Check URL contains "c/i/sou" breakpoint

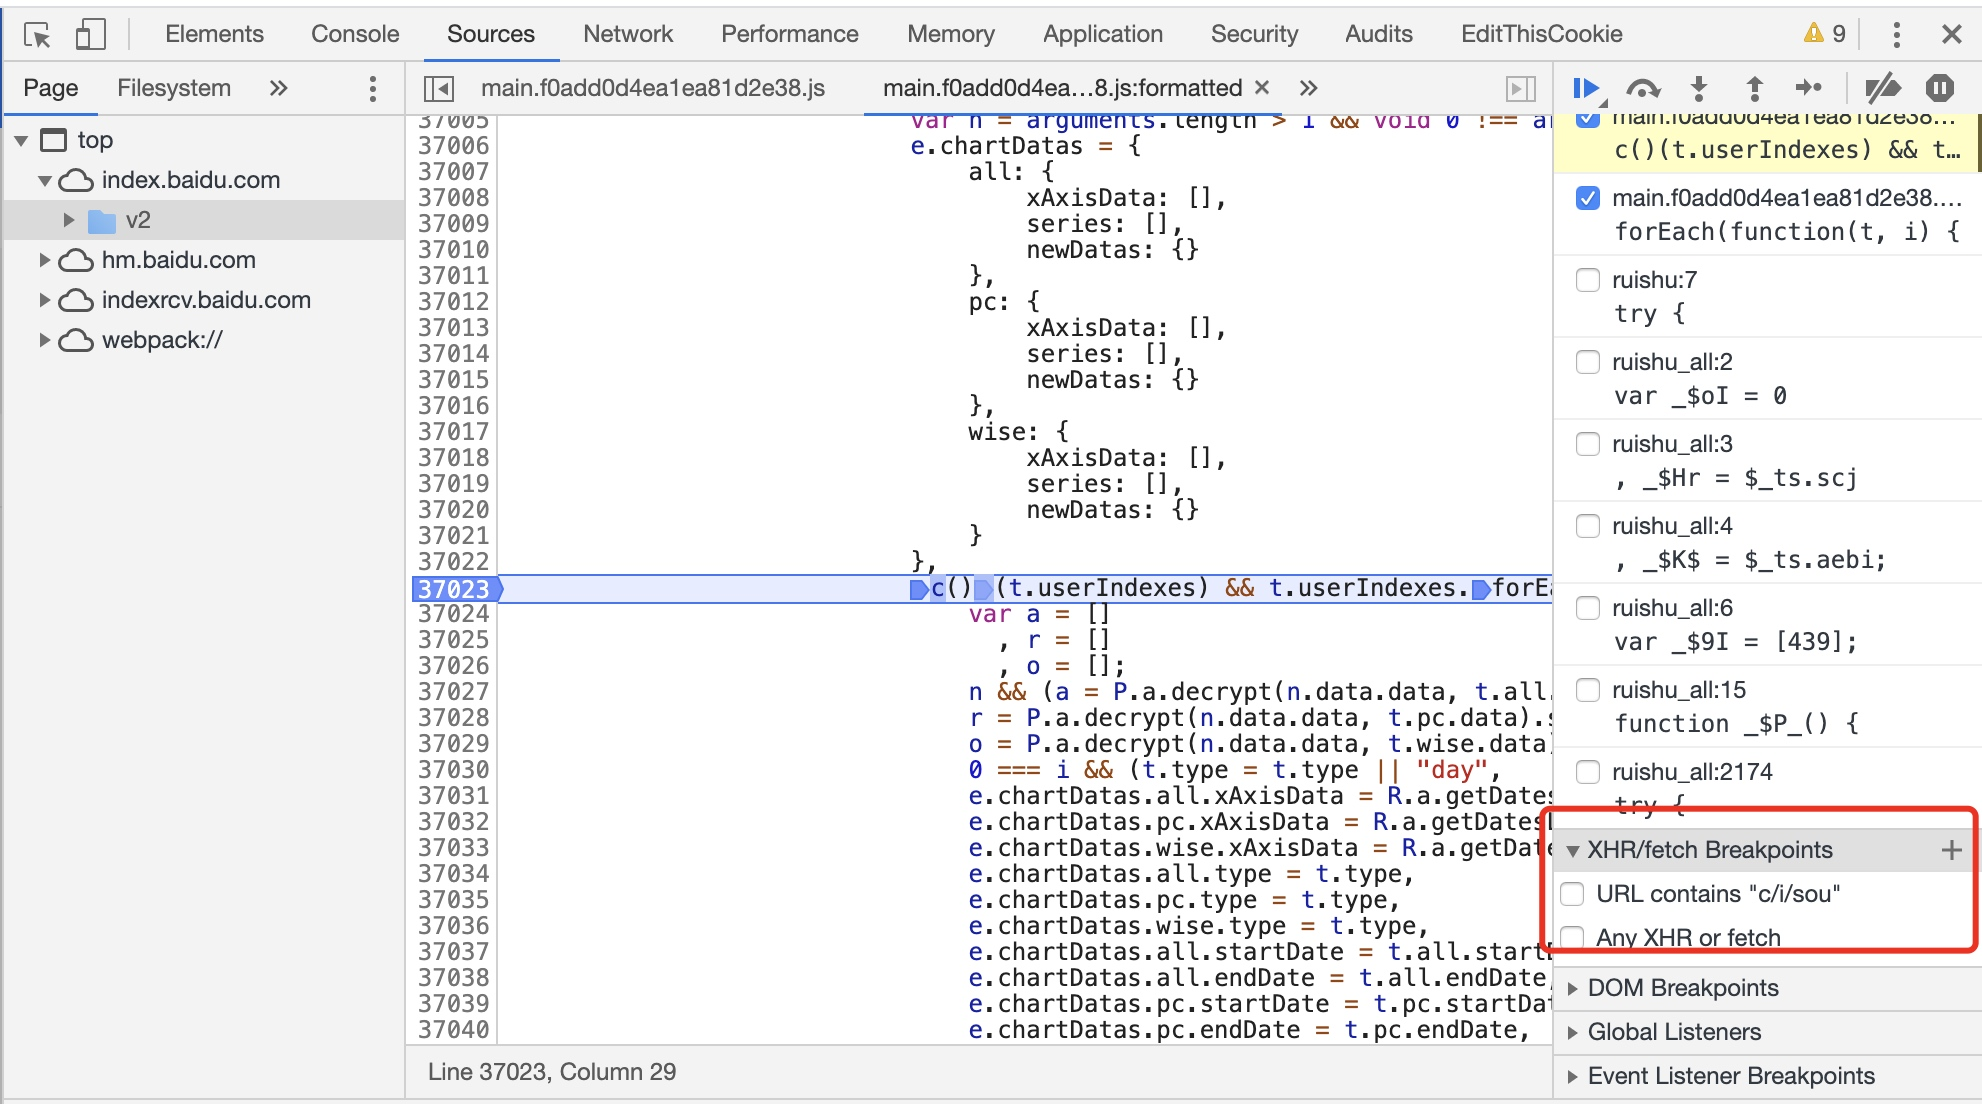[1573, 894]
